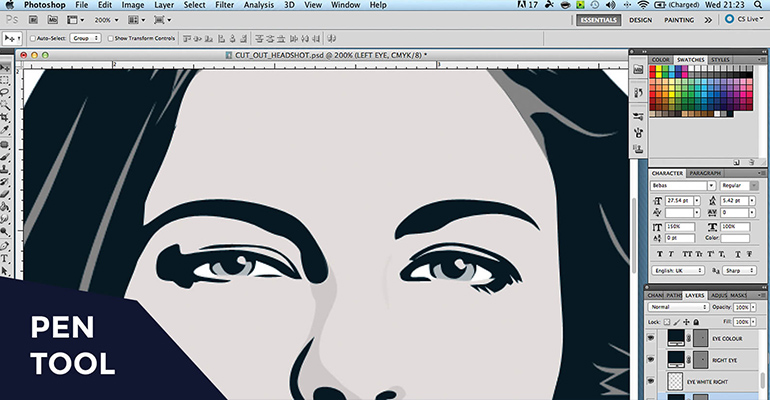
Task: Select the Path Selection tool
Action: [x=5, y=271]
